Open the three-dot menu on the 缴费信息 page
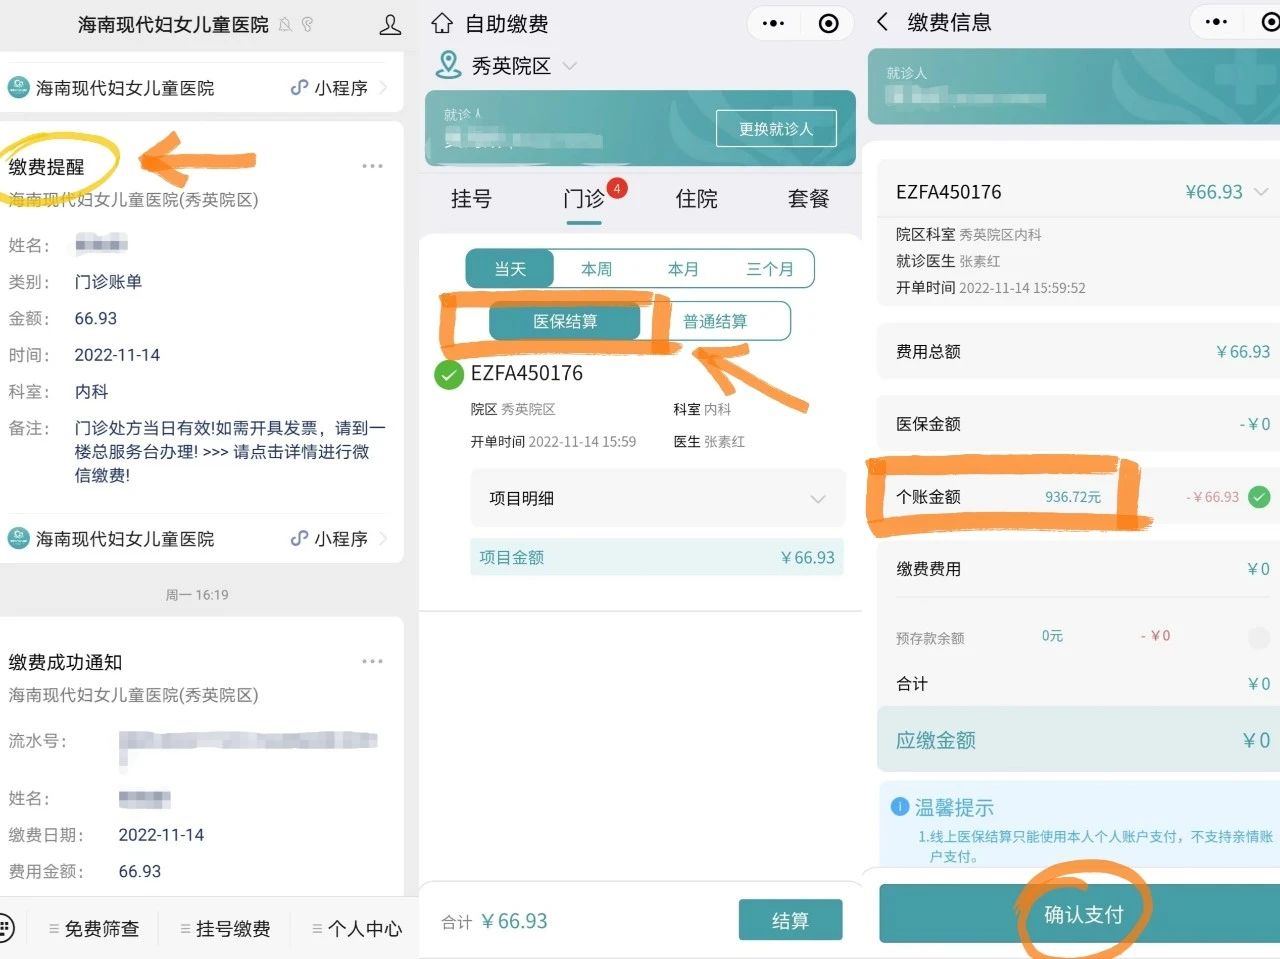This screenshot has height=959, width=1280. (1216, 22)
